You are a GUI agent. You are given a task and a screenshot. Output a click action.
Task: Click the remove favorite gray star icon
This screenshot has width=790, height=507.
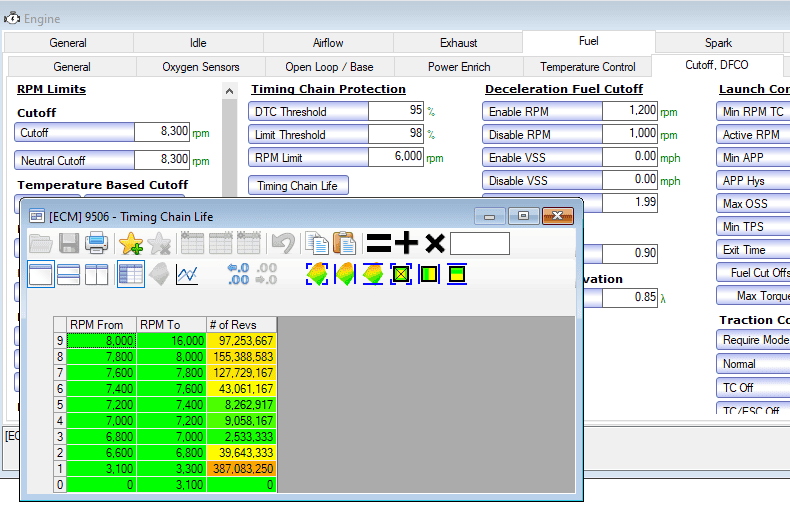[x=159, y=243]
